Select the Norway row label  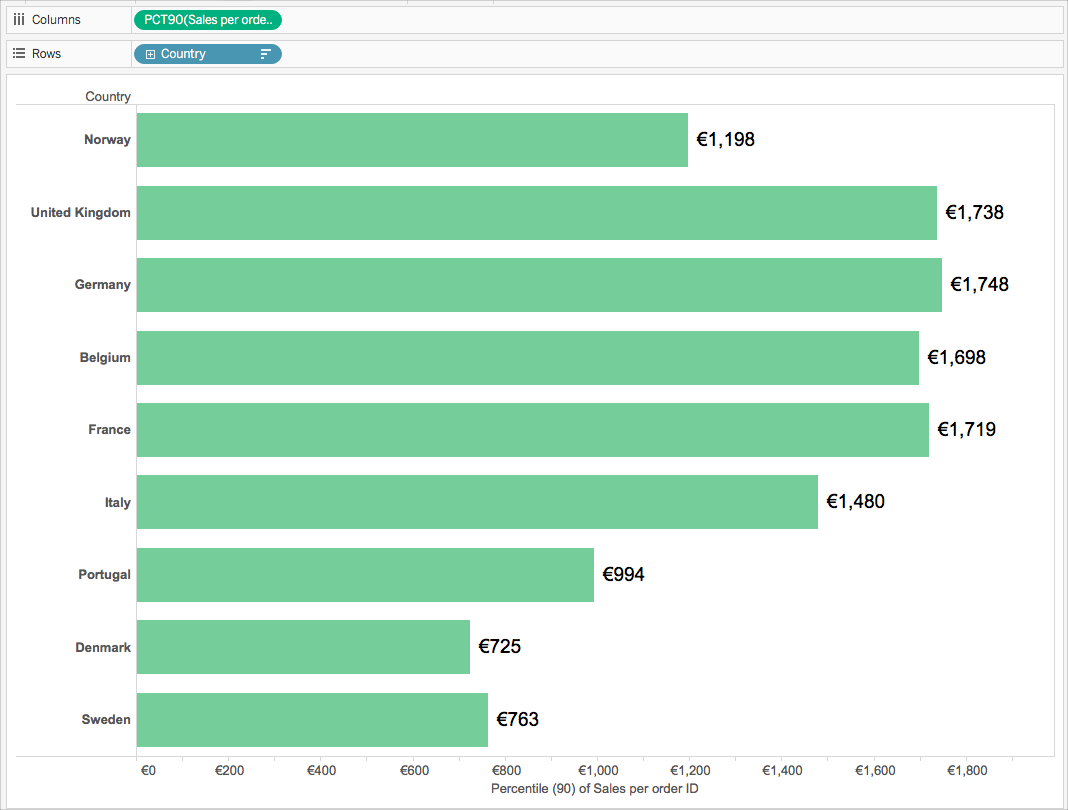point(107,140)
